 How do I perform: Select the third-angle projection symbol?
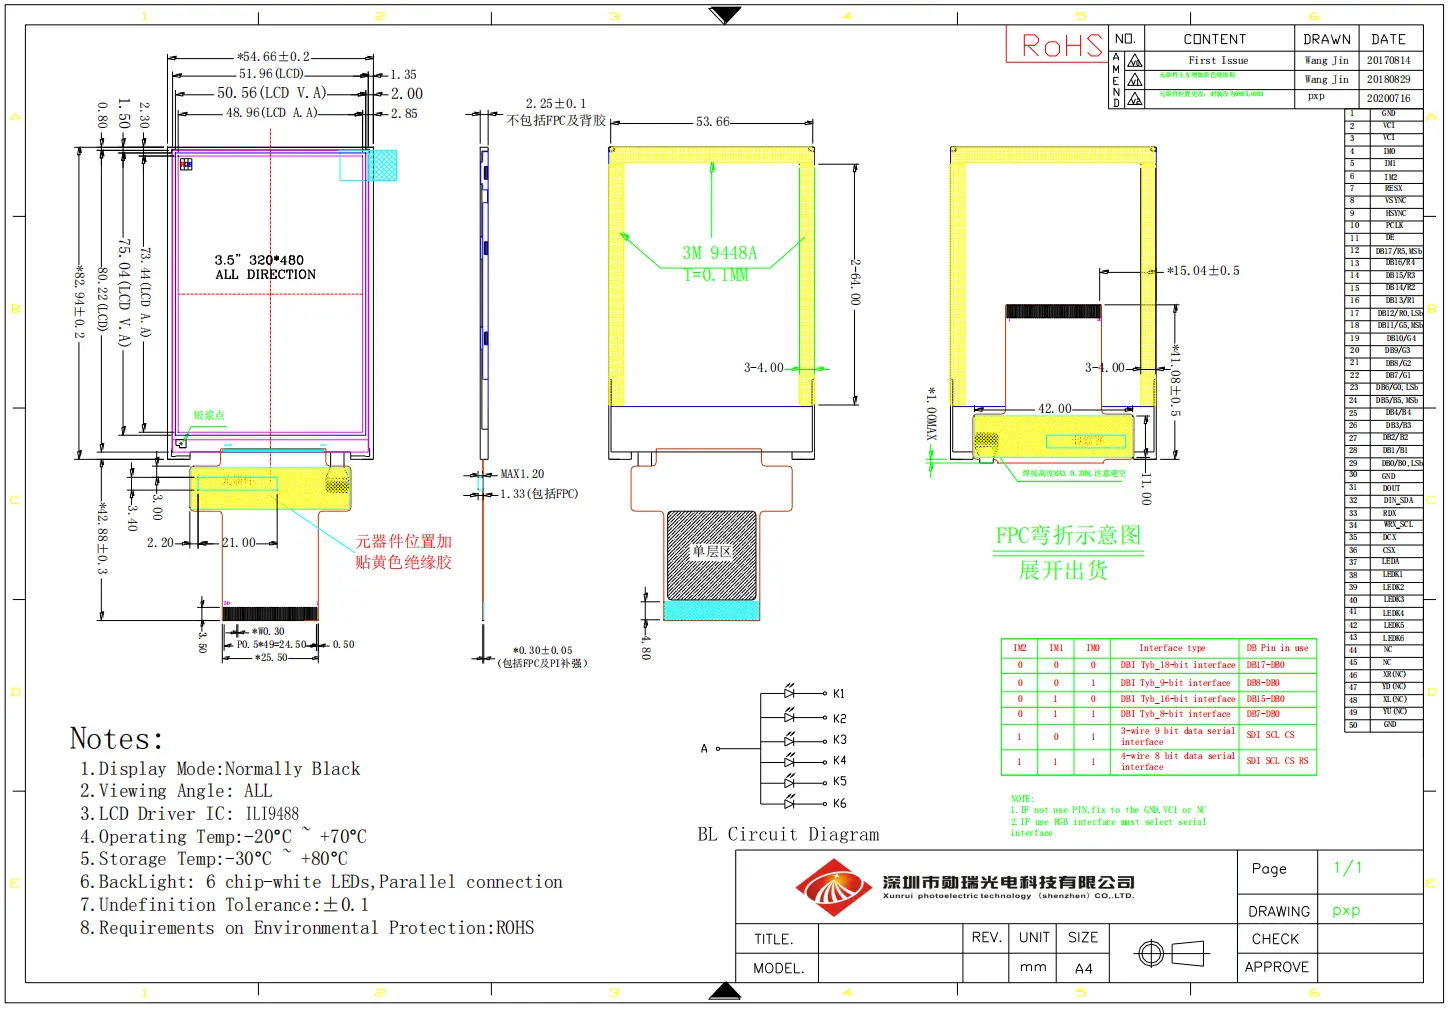coord(1172,953)
